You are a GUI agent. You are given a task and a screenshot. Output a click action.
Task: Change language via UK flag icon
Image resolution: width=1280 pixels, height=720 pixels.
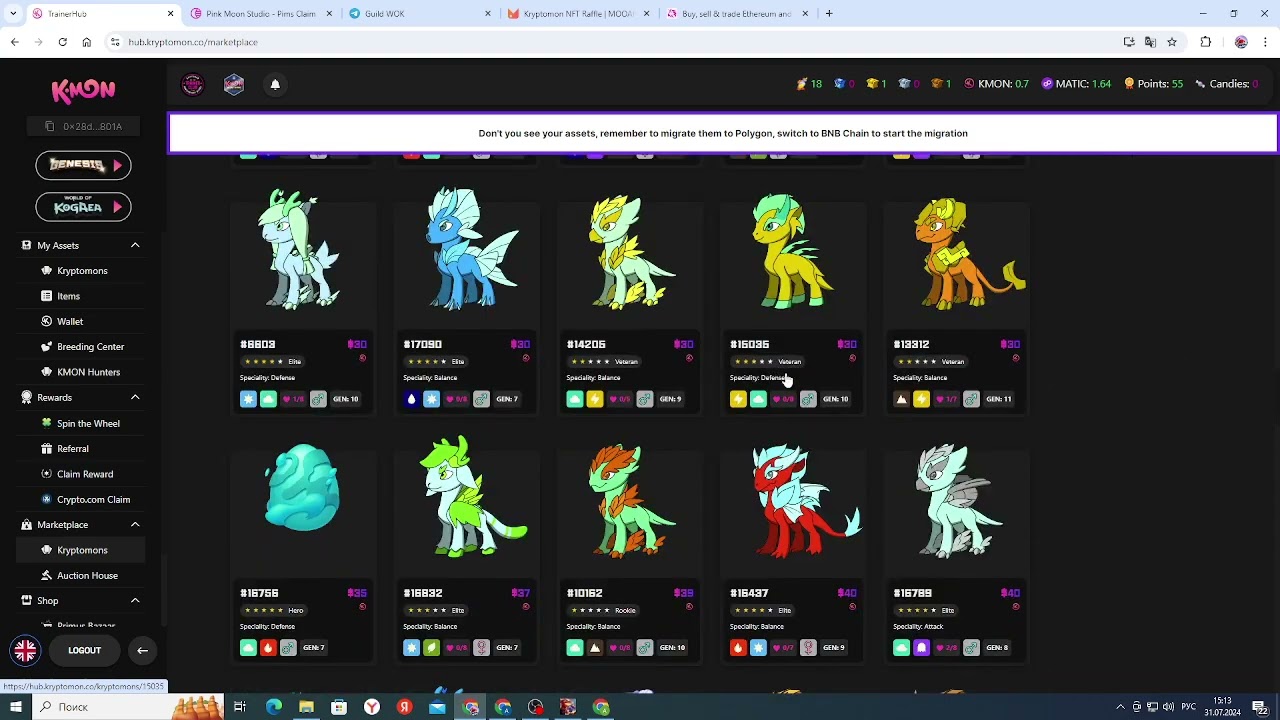coord(25,651)
